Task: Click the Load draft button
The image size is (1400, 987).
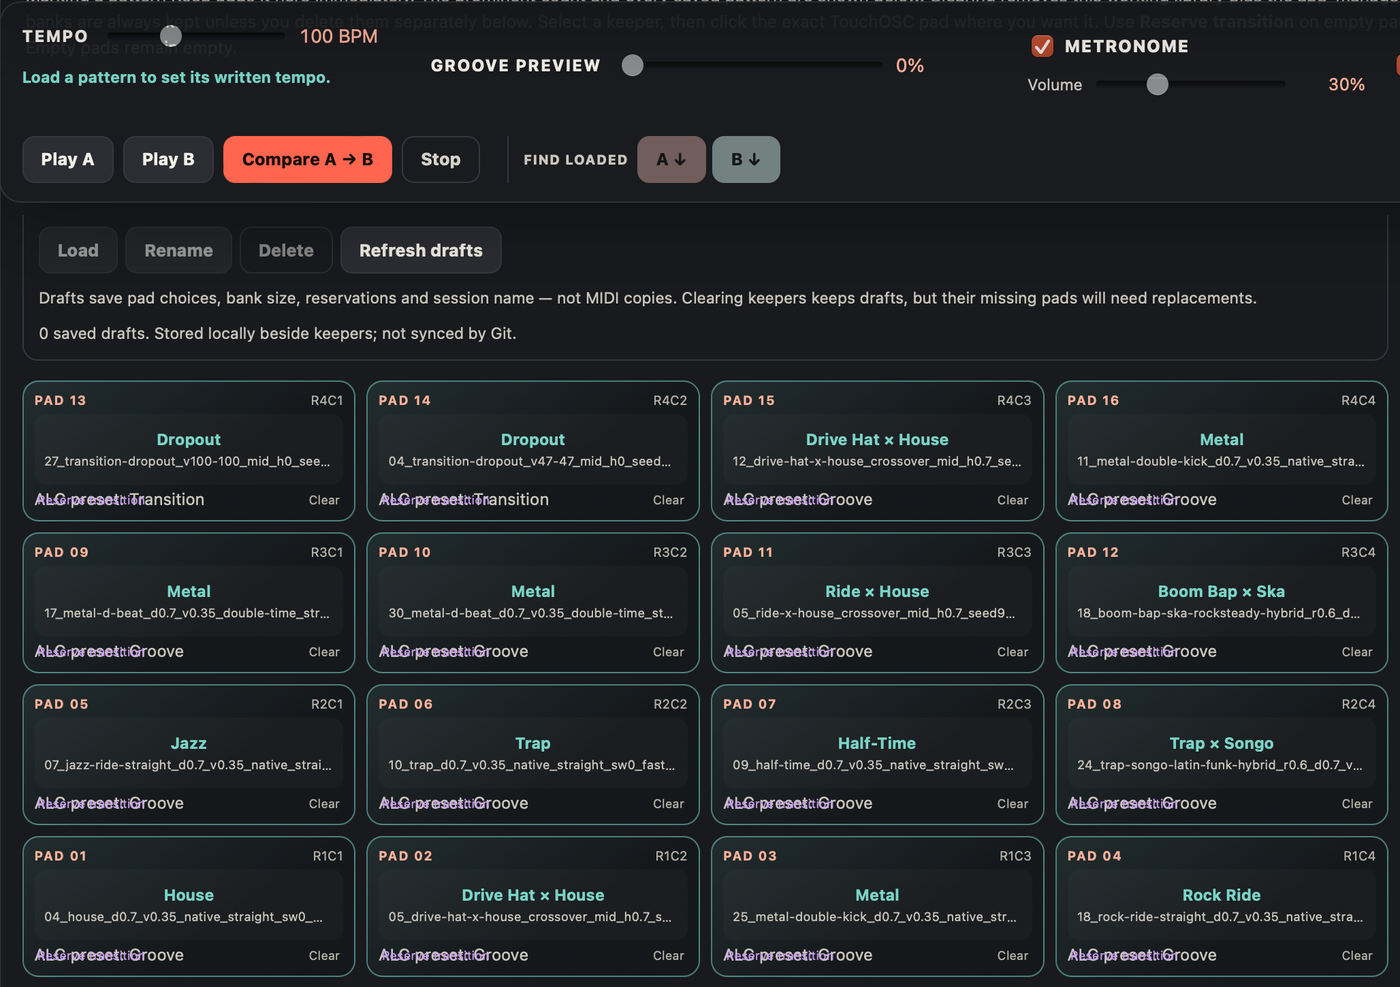Action: coord(78,250)
